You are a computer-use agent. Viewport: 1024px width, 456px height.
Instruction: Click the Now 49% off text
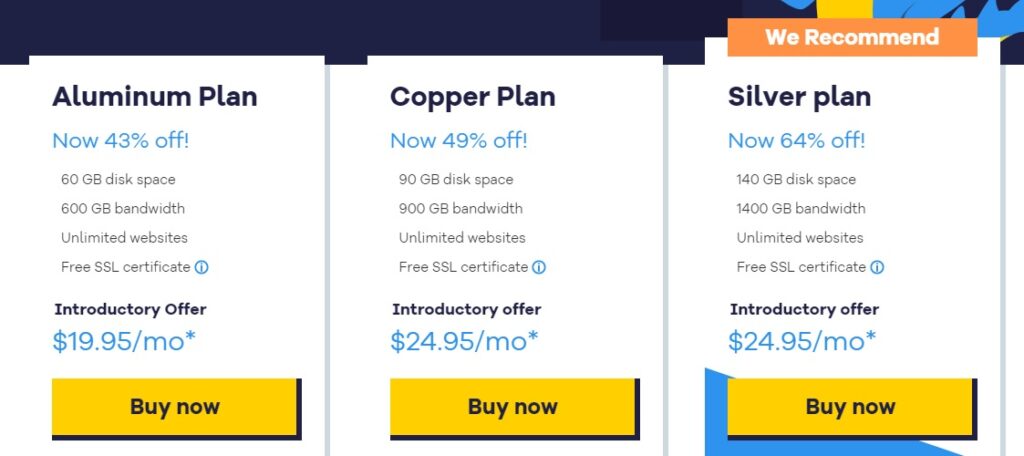[458, 140]
